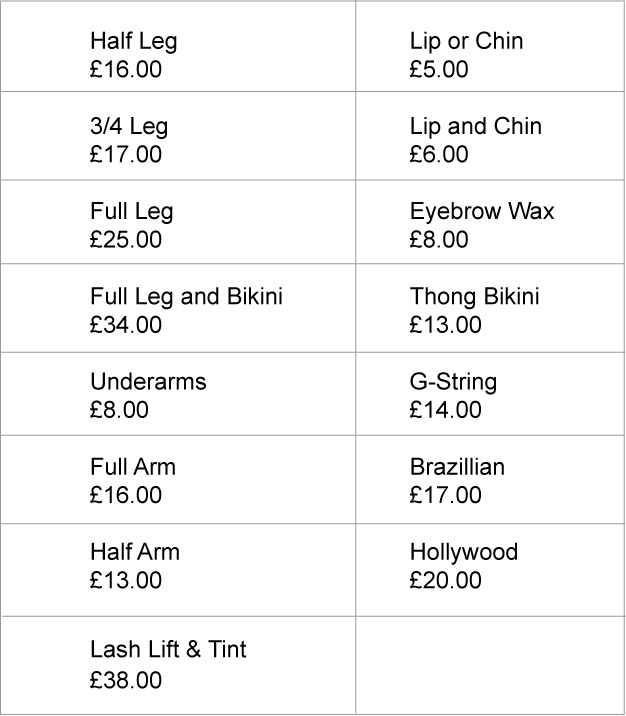Click the £5.00 price
Image resolution: width=626 pixels, height=716 pixels.
tap(438, 70)
